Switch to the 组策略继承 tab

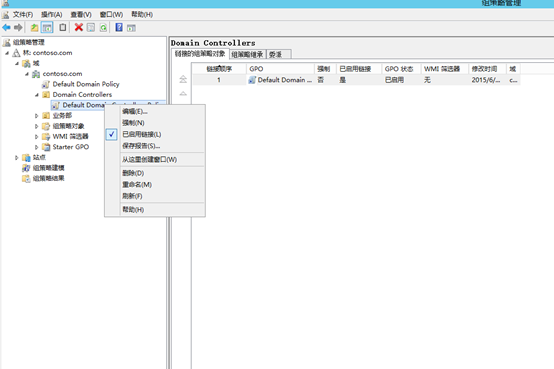pyautogui.click(x=248, y=54)
